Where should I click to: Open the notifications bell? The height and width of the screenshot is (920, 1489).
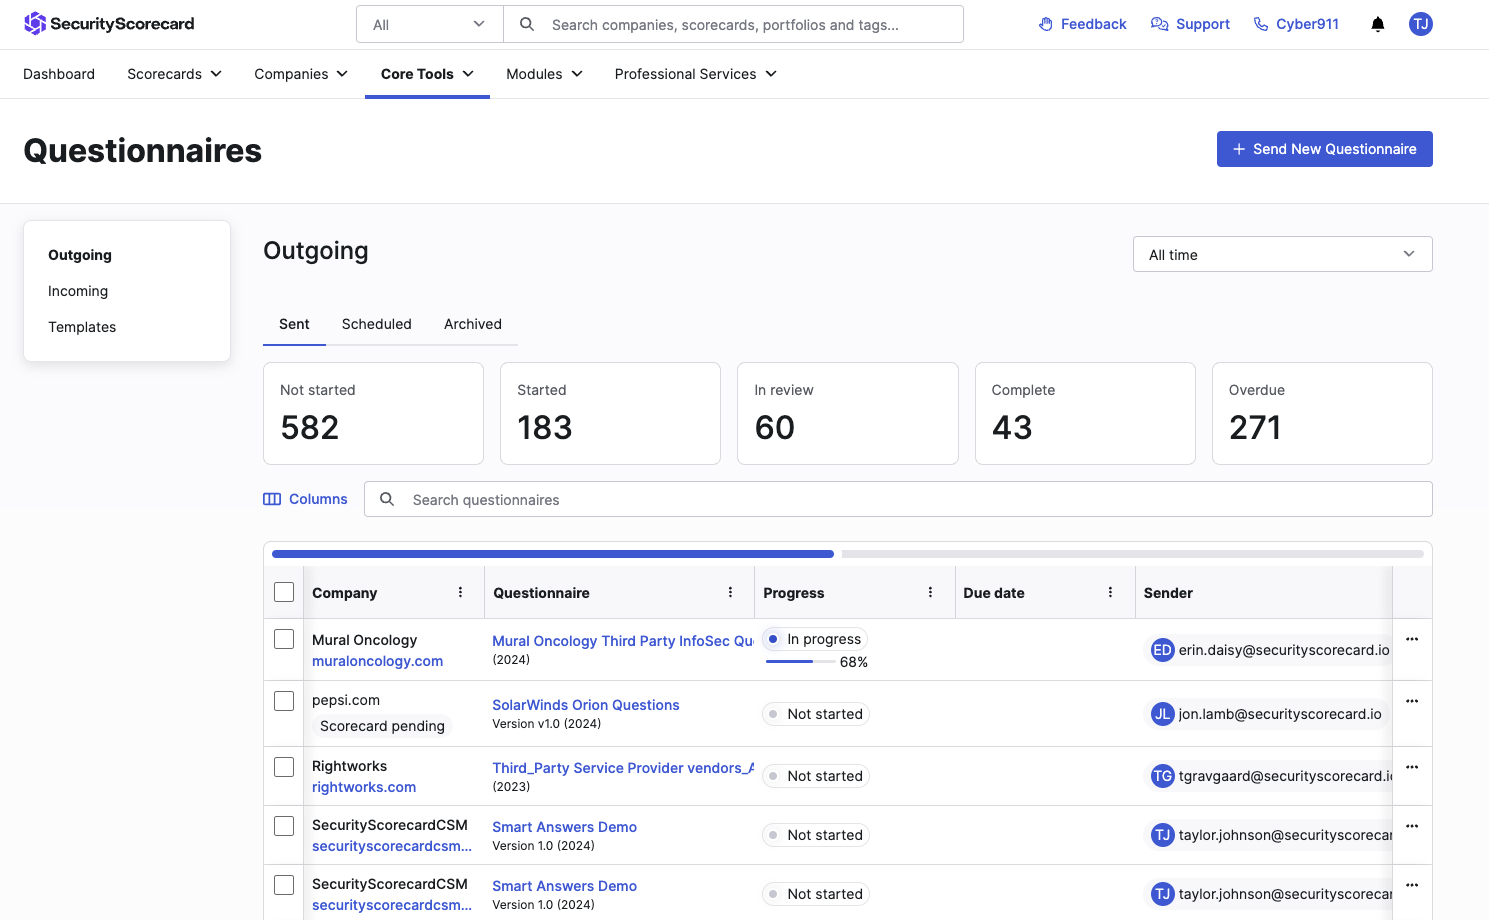1378,24
